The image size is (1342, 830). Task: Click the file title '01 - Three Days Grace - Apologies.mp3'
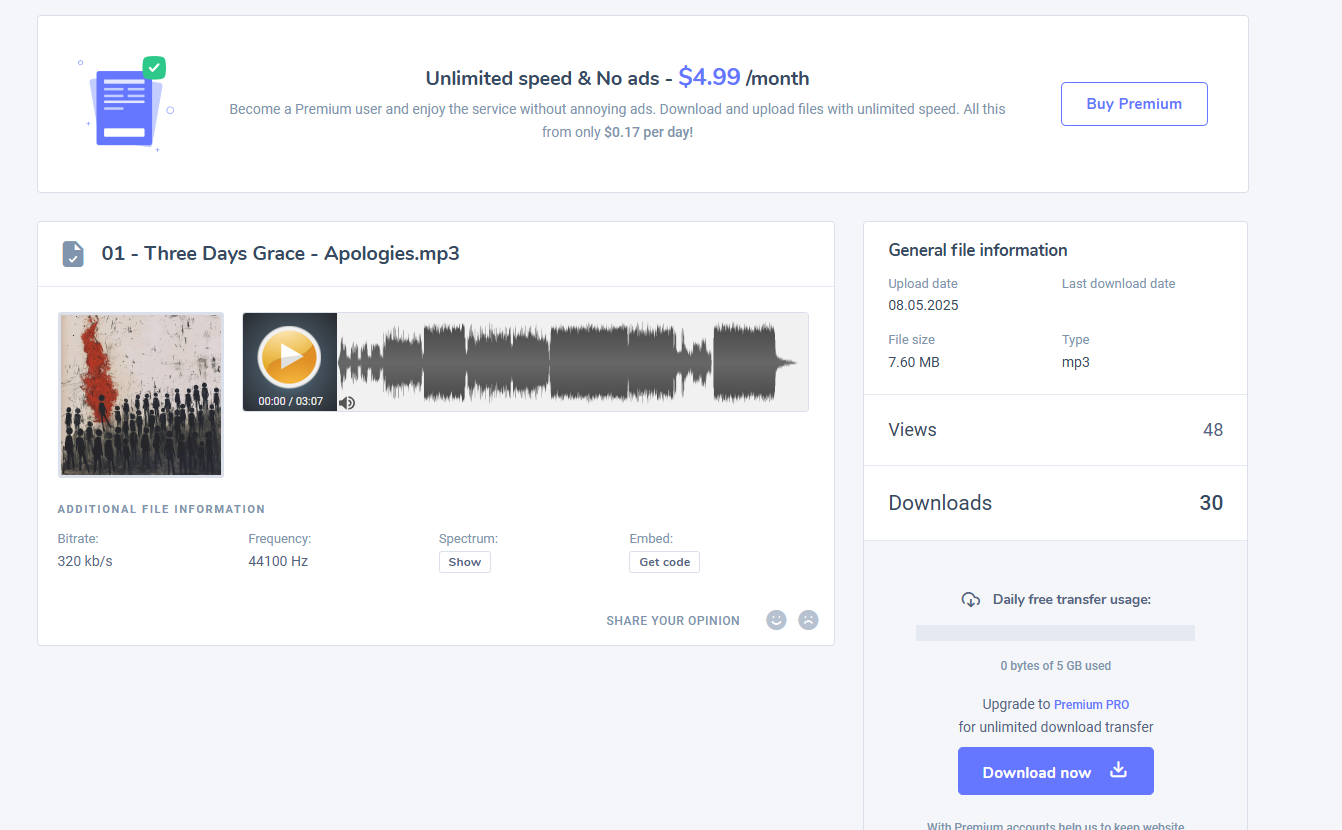pos(281,253)
